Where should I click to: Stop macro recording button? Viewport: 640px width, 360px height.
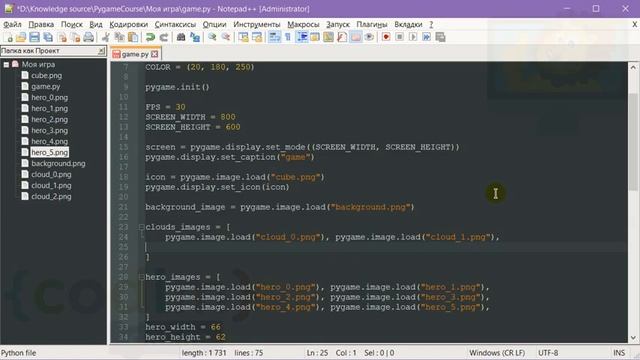pos(400,38)
